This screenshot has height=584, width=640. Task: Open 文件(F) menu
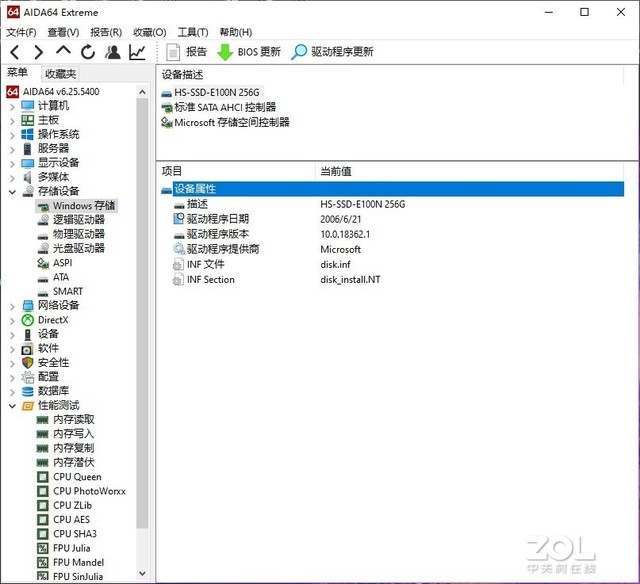pos(21,32)
